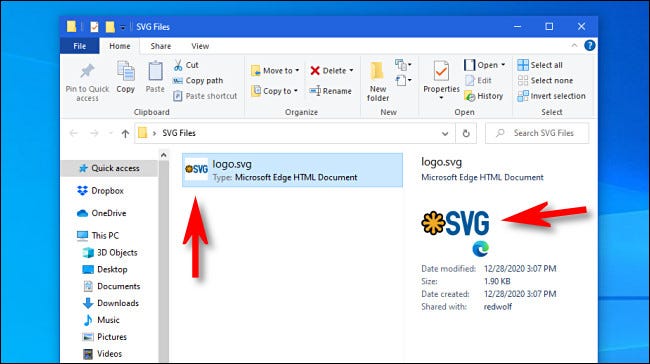Click Select all
The image size is (650, 364).
540,65
